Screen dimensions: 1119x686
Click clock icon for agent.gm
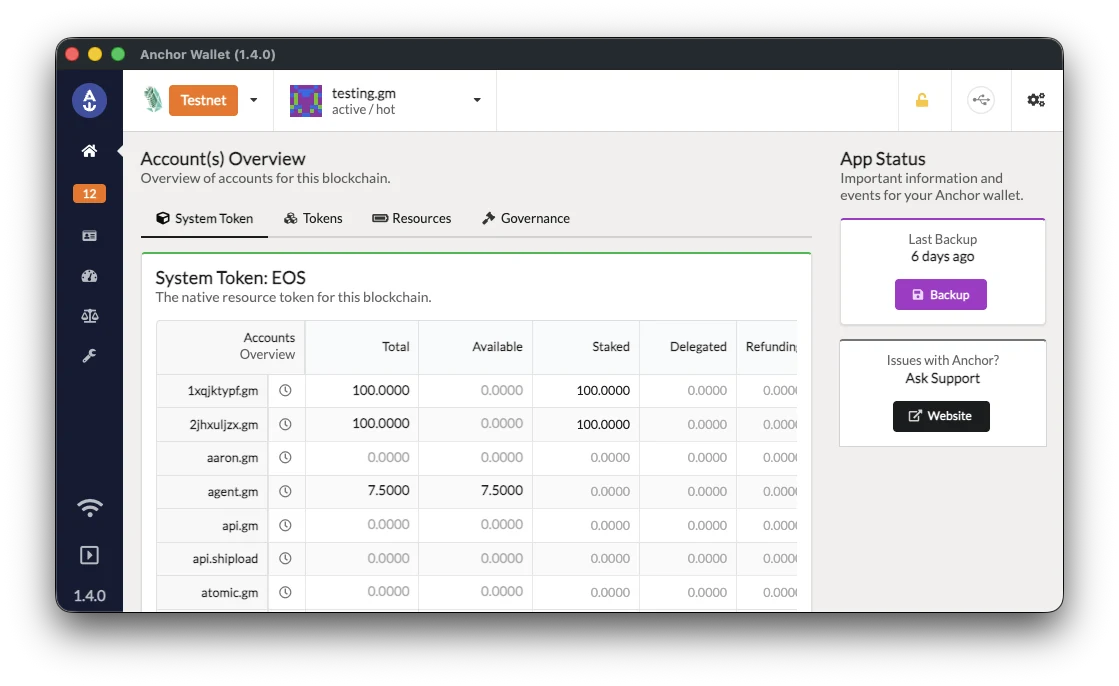click(x=285, y=491)
